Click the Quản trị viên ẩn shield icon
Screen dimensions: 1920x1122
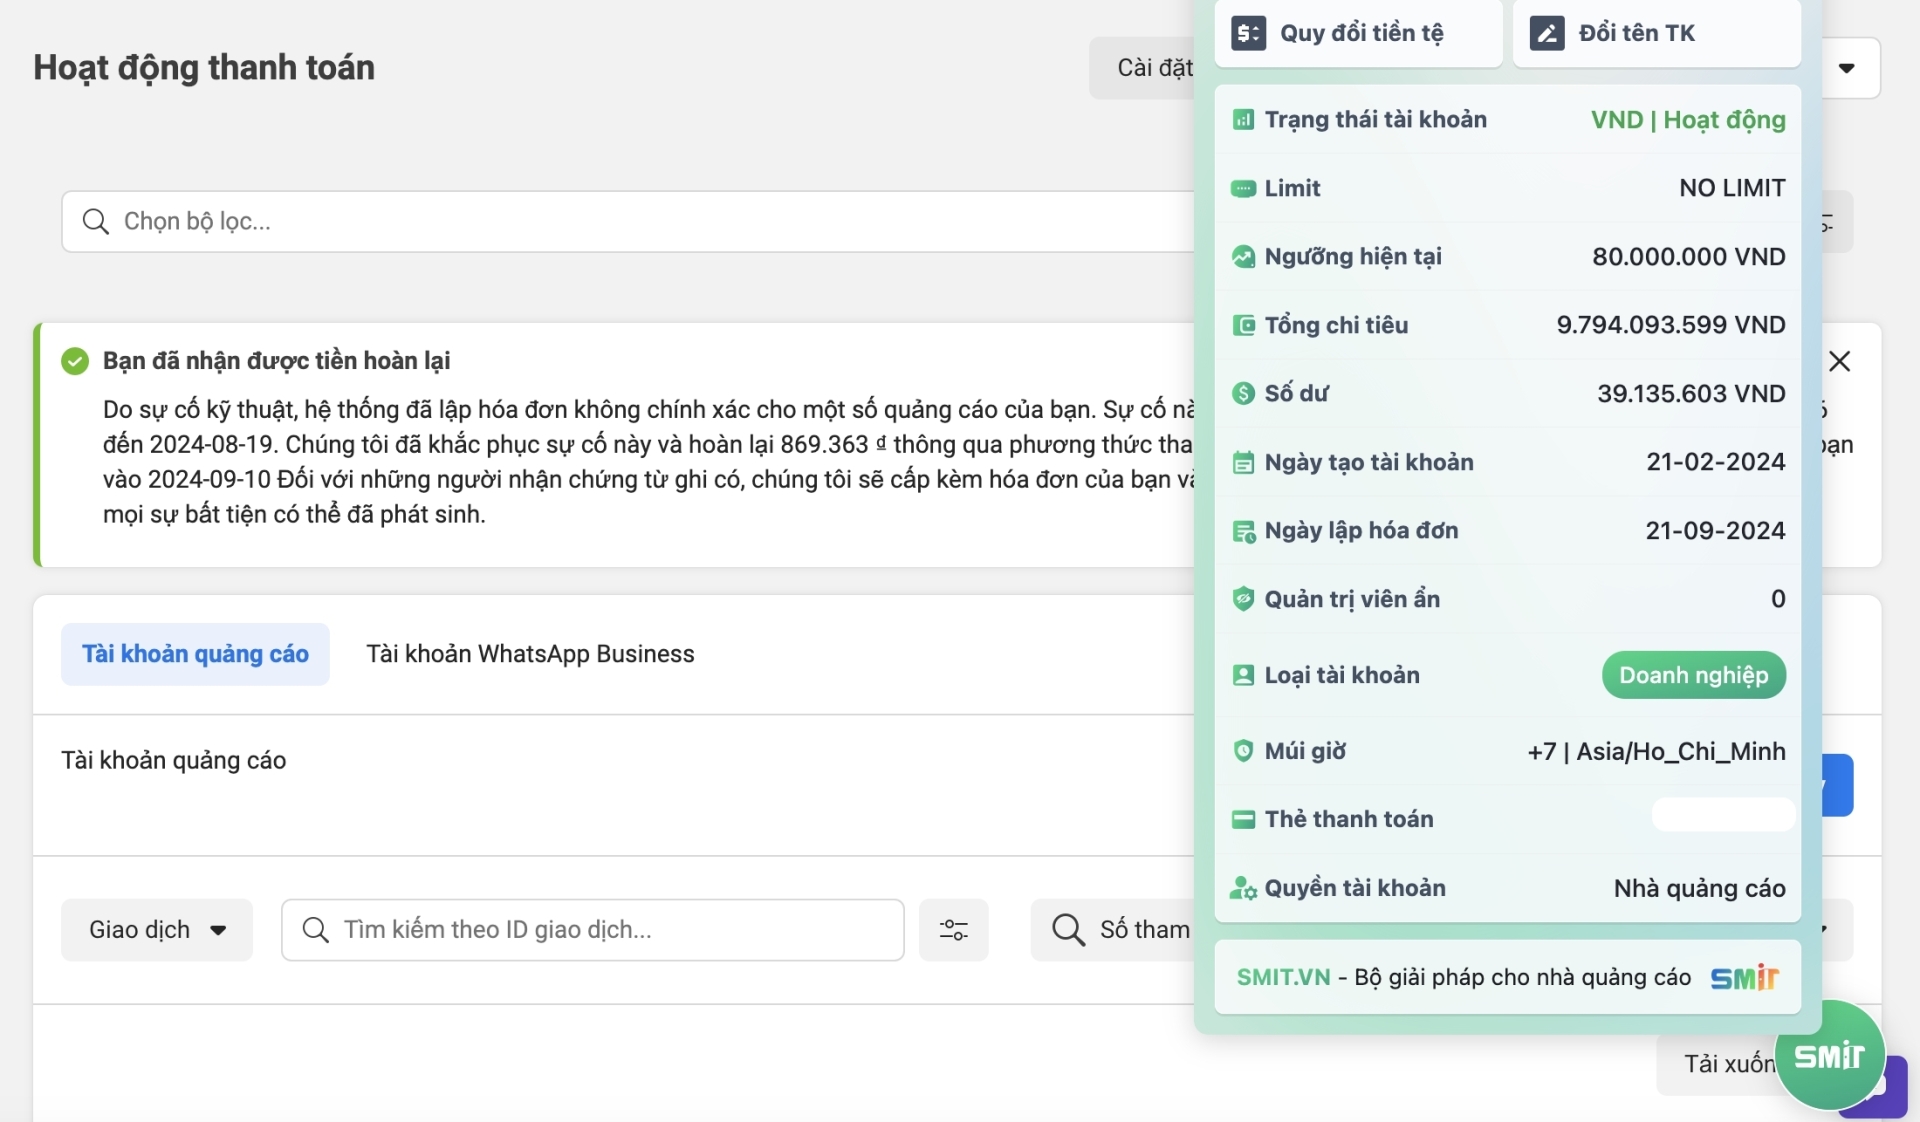1242,599
